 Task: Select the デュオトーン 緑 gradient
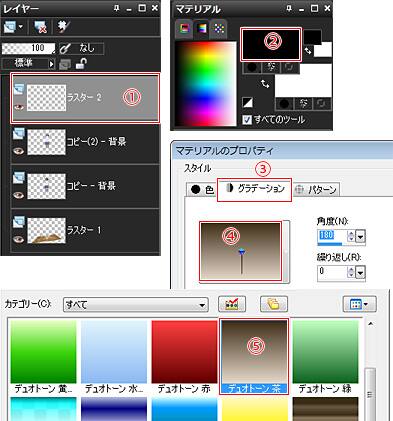coord(325,357)
